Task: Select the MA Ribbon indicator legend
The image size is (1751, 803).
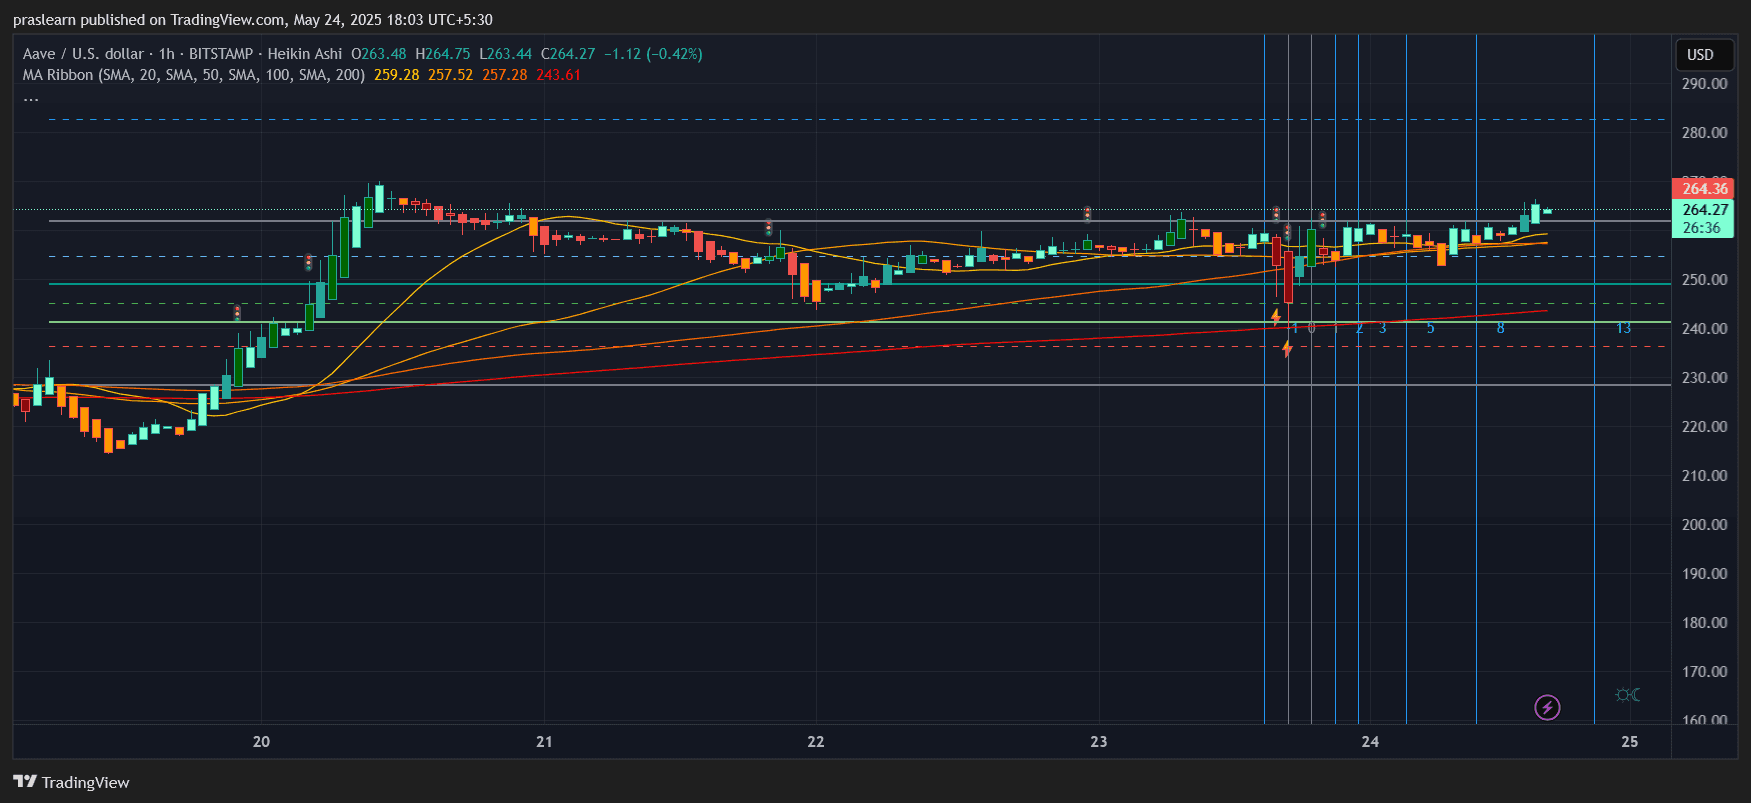Action: [x=193, y=75]
